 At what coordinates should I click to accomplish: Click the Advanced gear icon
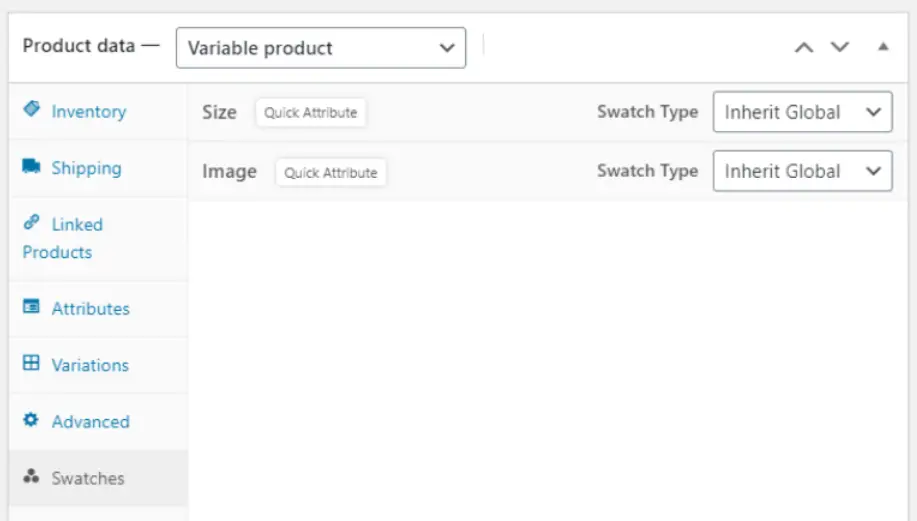[31, 420]
